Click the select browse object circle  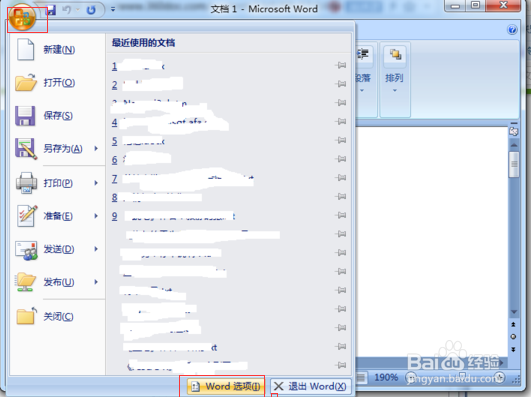pos(513,337)
